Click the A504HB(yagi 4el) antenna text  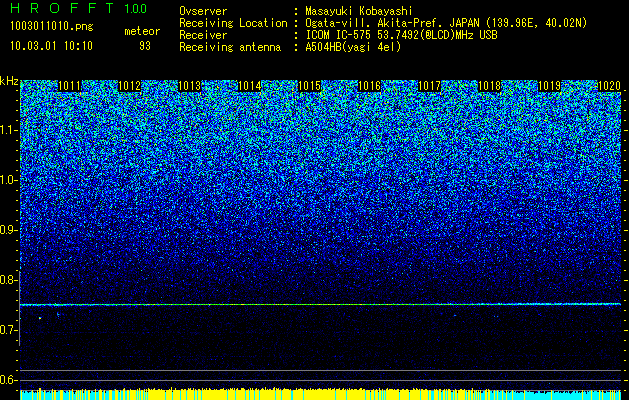pos(353,47)
